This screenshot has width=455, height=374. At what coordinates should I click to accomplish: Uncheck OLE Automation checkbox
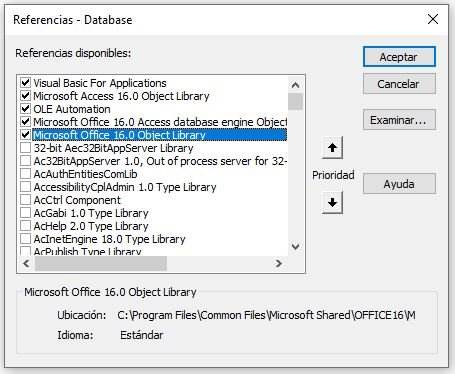coord(25,109)
